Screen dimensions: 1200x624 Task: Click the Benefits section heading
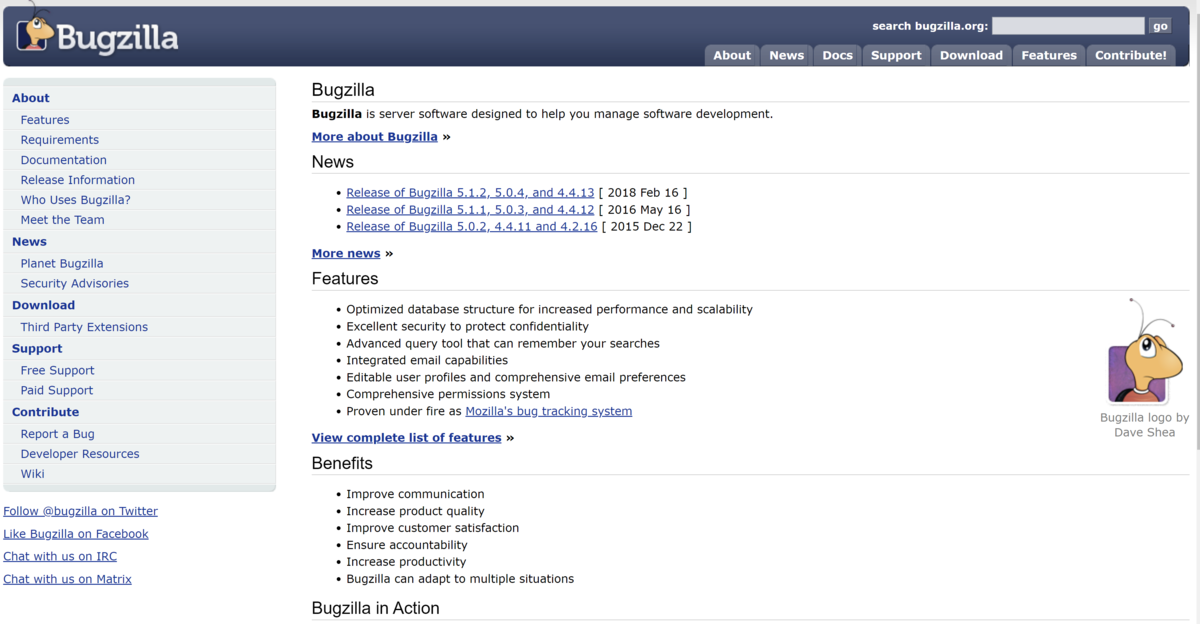342,464
